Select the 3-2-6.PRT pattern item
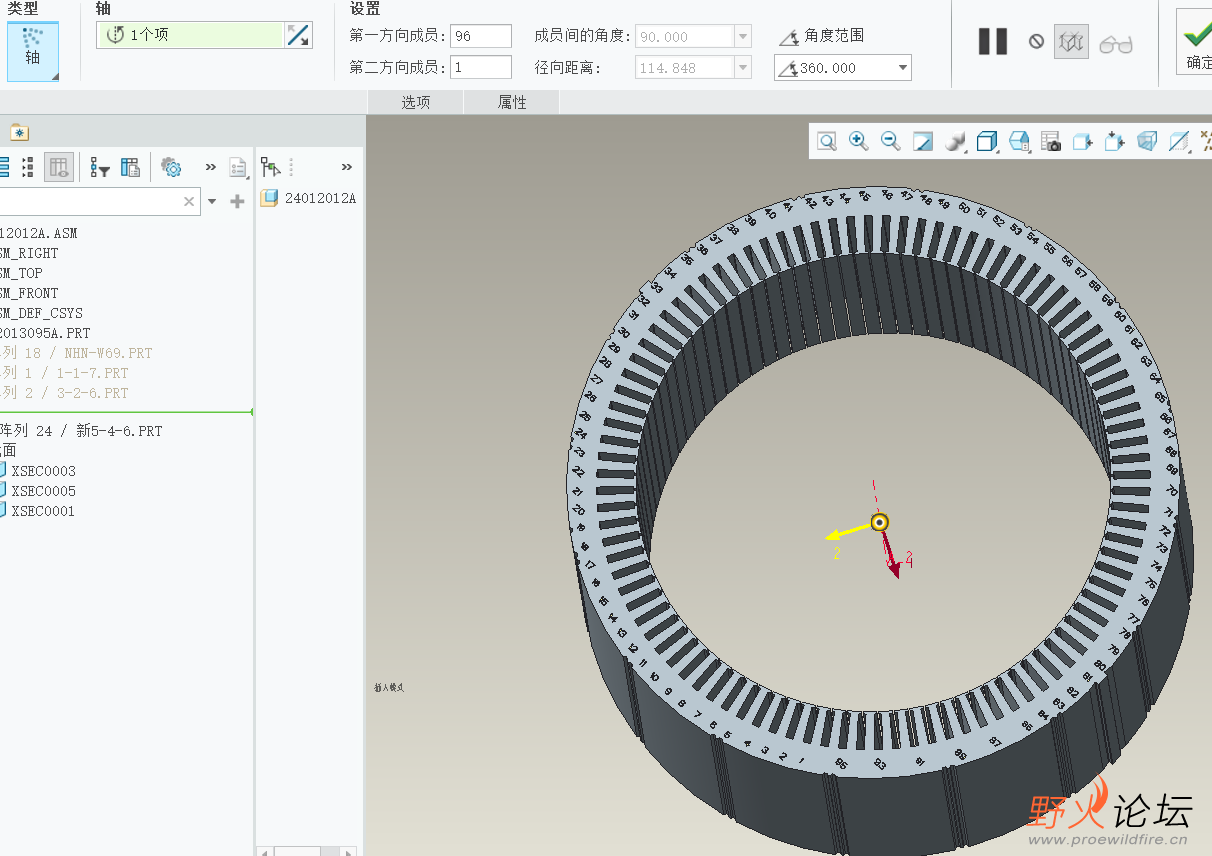Viewport: 1212px width, 856px height. point(65,393)
